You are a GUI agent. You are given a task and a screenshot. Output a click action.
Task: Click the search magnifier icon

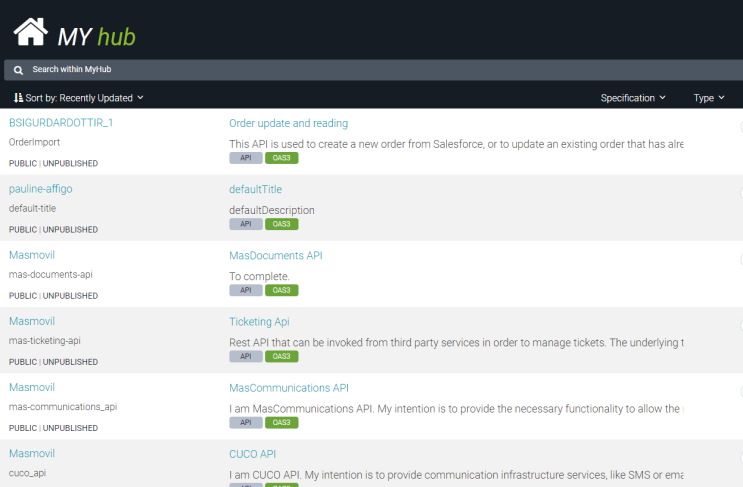click(x=18, y=70)
